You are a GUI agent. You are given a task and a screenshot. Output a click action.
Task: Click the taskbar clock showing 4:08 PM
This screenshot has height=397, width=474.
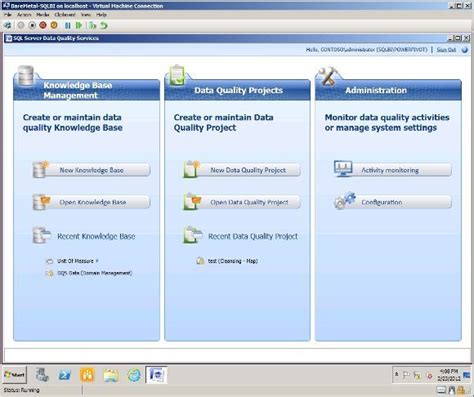[x=449, y=375]
